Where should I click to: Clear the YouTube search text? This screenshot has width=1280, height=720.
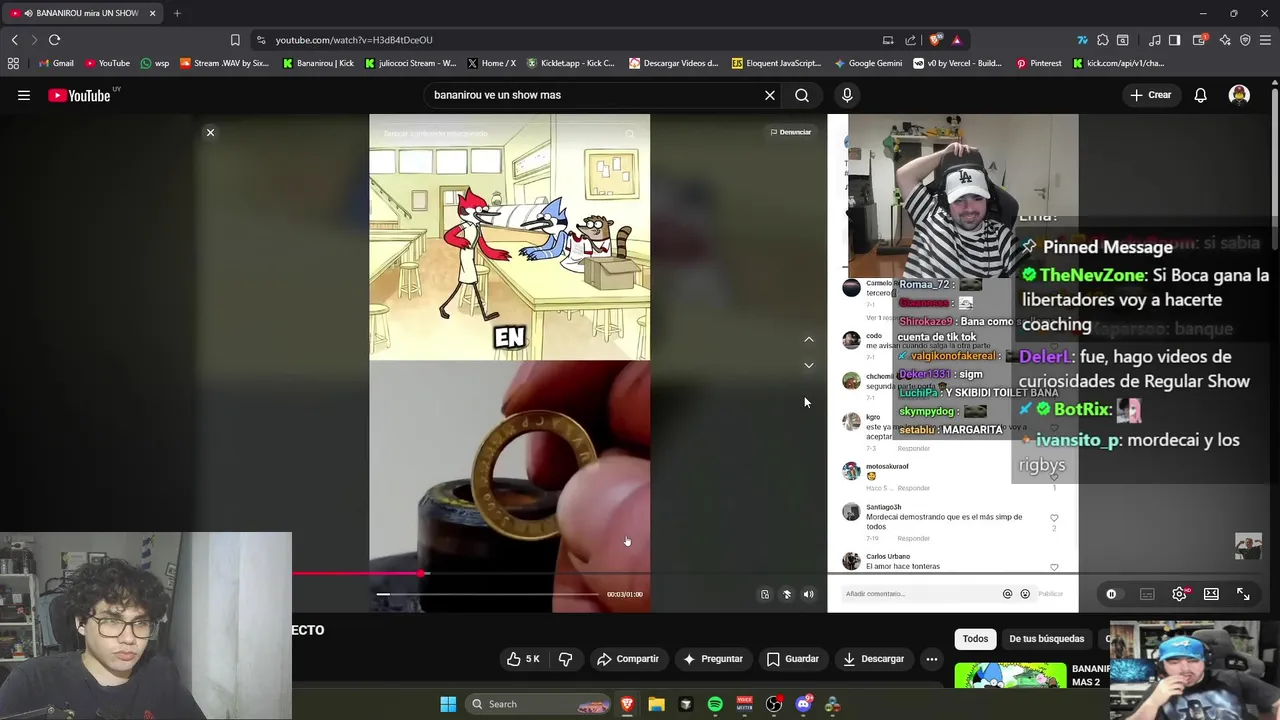(x=770, y=95)
